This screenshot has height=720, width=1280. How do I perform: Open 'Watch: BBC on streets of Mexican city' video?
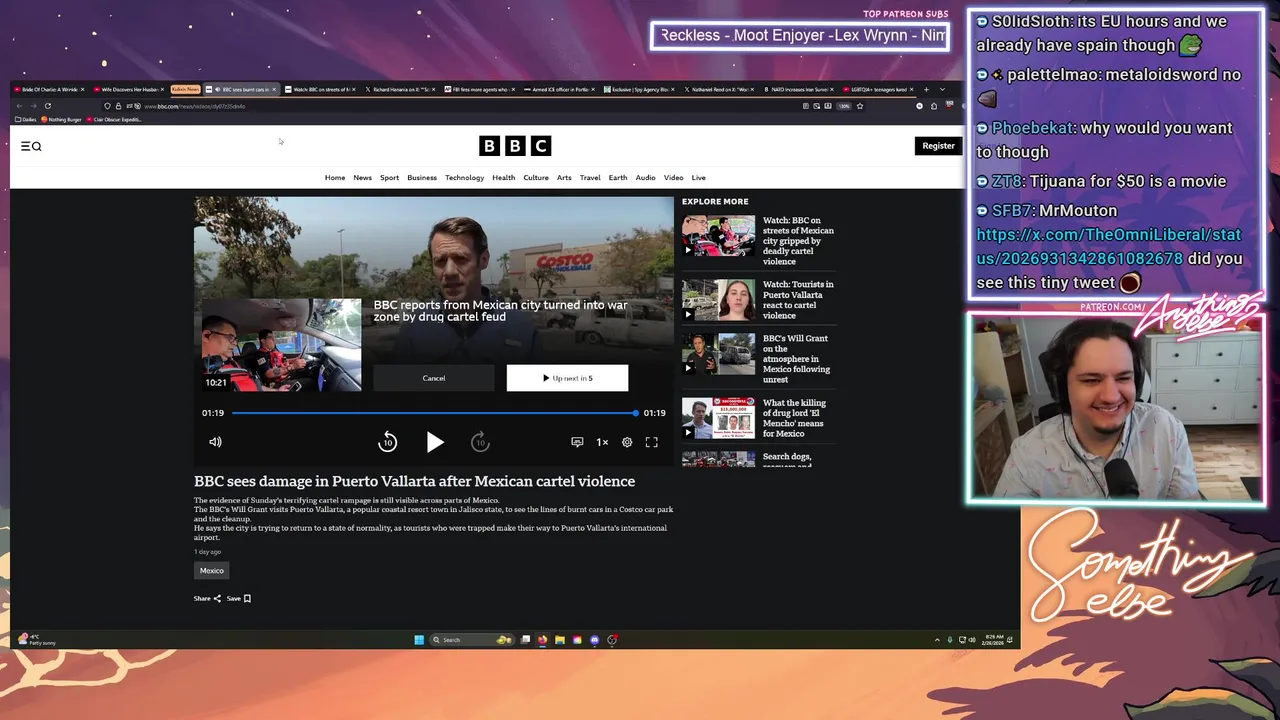click(798, 241)
